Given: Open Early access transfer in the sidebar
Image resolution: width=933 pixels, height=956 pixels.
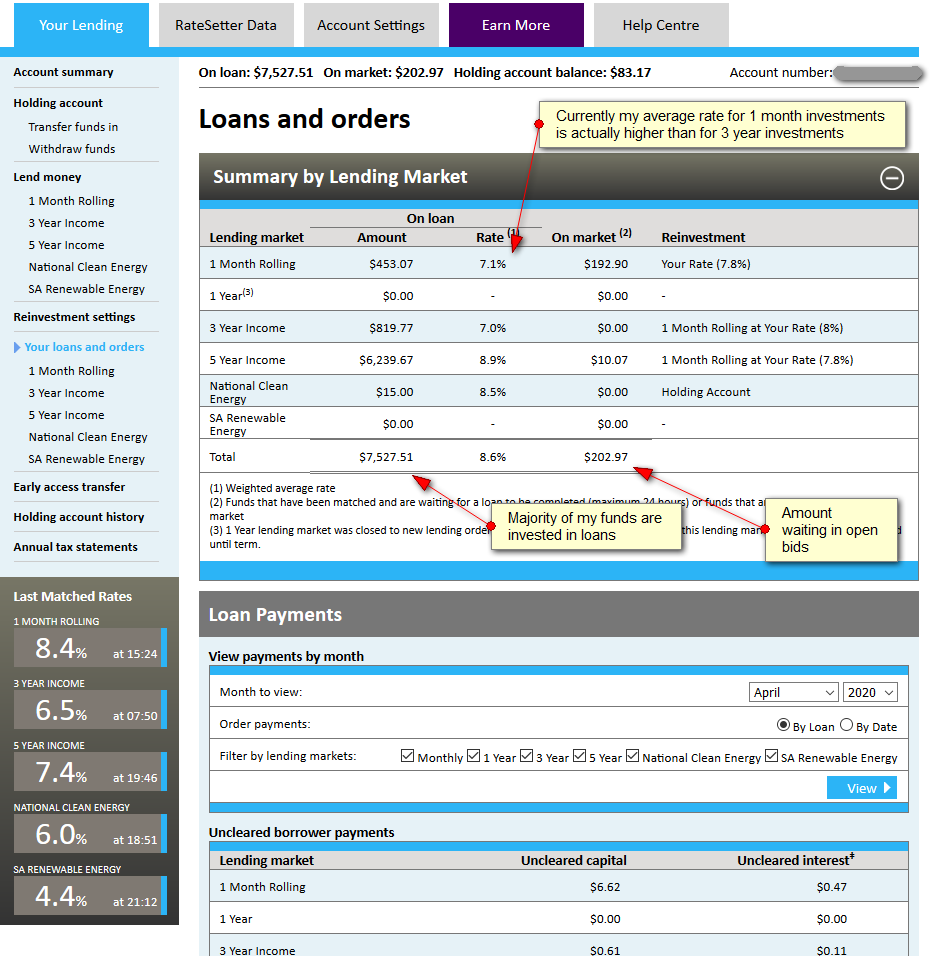Looking at the screenshot, I should click(x=69, y=487).
